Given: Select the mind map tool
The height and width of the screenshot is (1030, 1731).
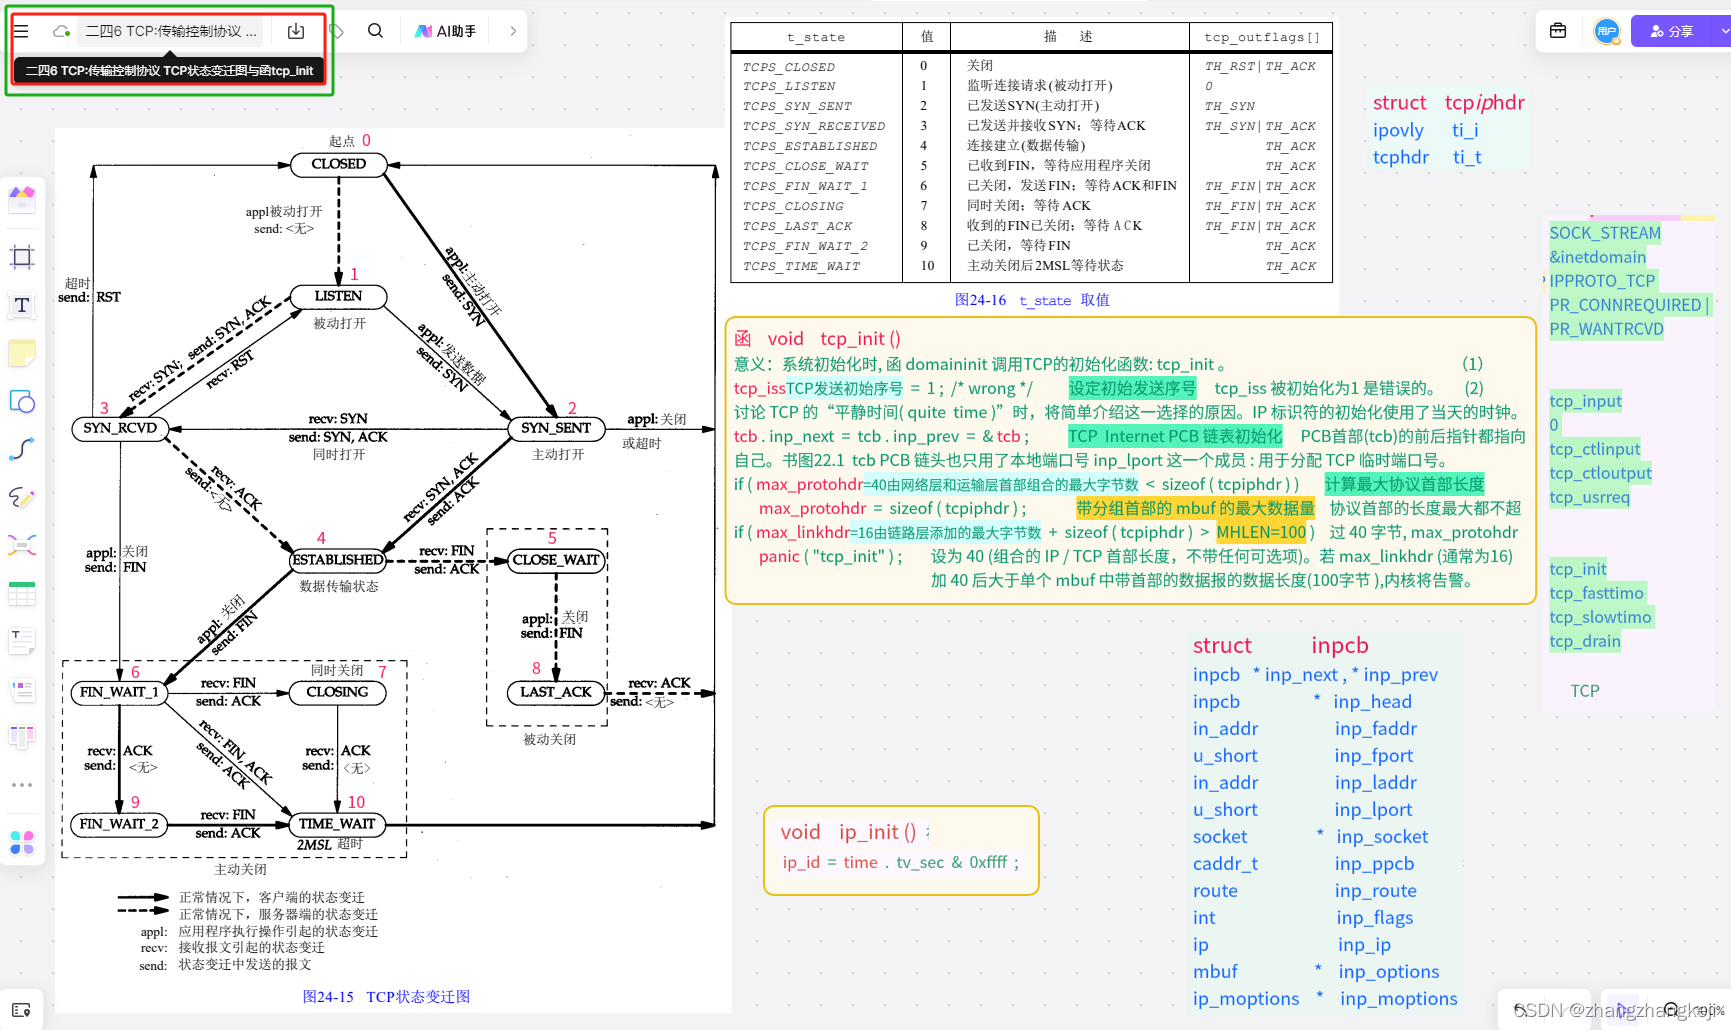Looking at the screenshot, I should 22,545.
